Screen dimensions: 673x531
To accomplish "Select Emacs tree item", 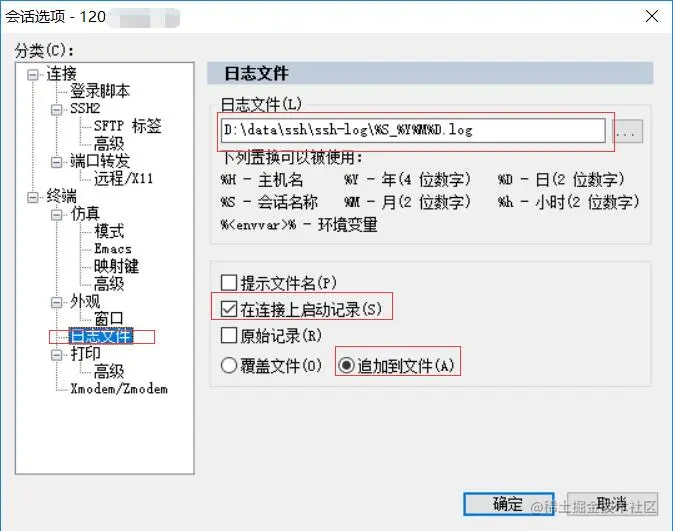I will point(113,249).
